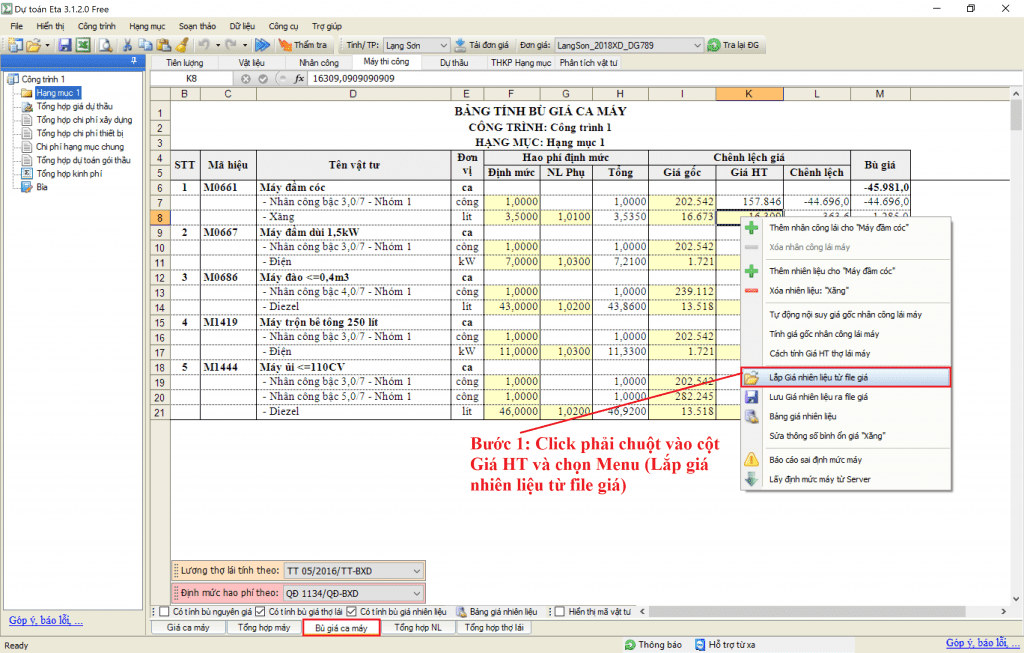This screenshot has width=1024, height=653.
Task: Open the Công cụ menu
Action: 283,26
